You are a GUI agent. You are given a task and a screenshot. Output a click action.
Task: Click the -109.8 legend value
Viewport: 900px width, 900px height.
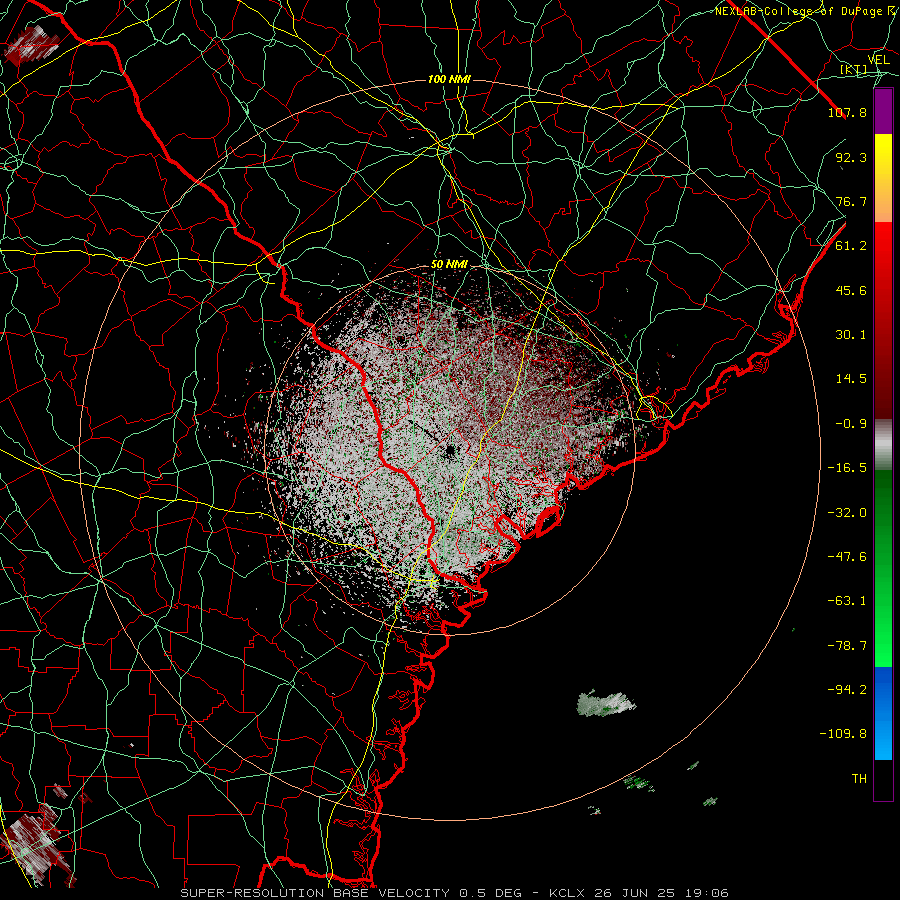click(843, 734)
